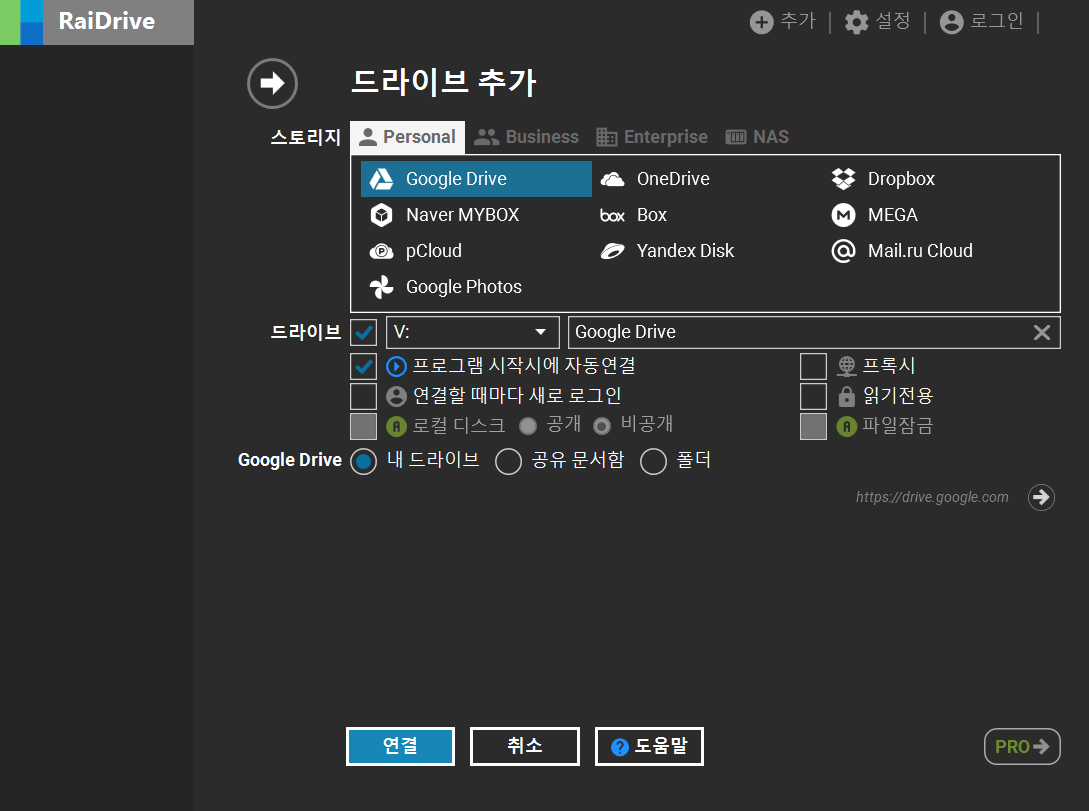Click the person icon for 새로 로그인

[396, 396]
